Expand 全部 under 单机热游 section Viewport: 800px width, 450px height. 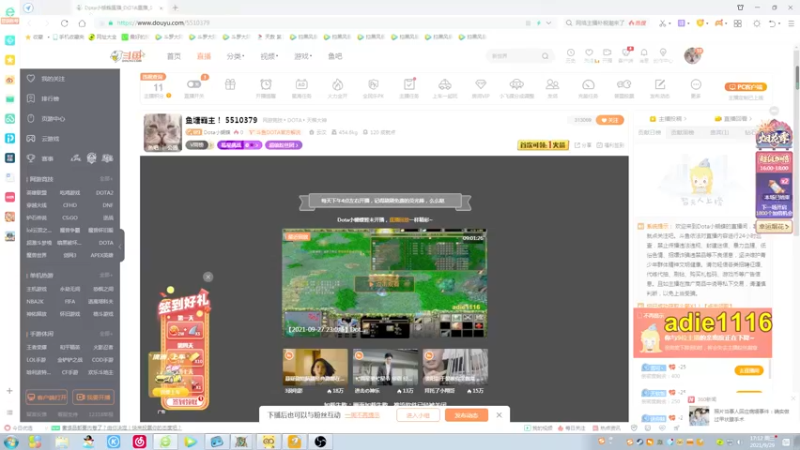tap(106, 275)
